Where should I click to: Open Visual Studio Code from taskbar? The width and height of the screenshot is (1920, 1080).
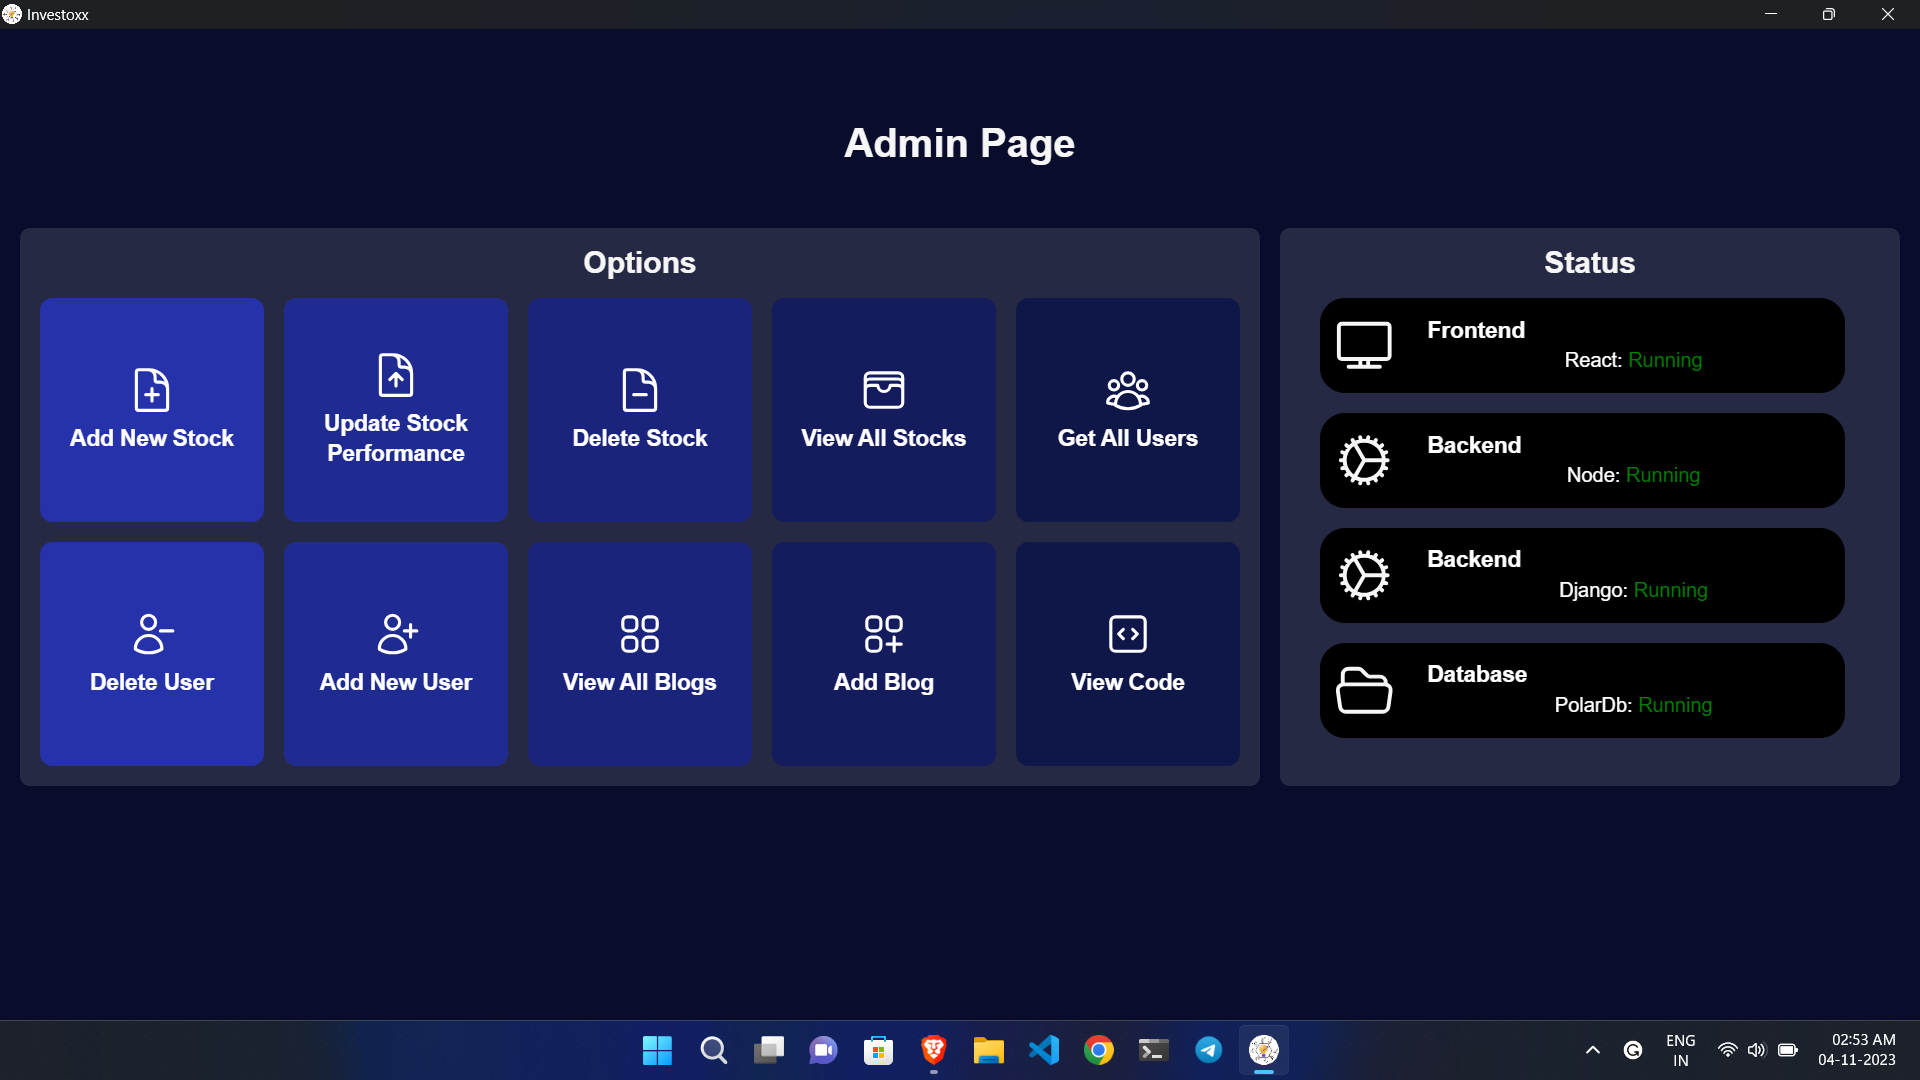click(x=1044, y=1050)
